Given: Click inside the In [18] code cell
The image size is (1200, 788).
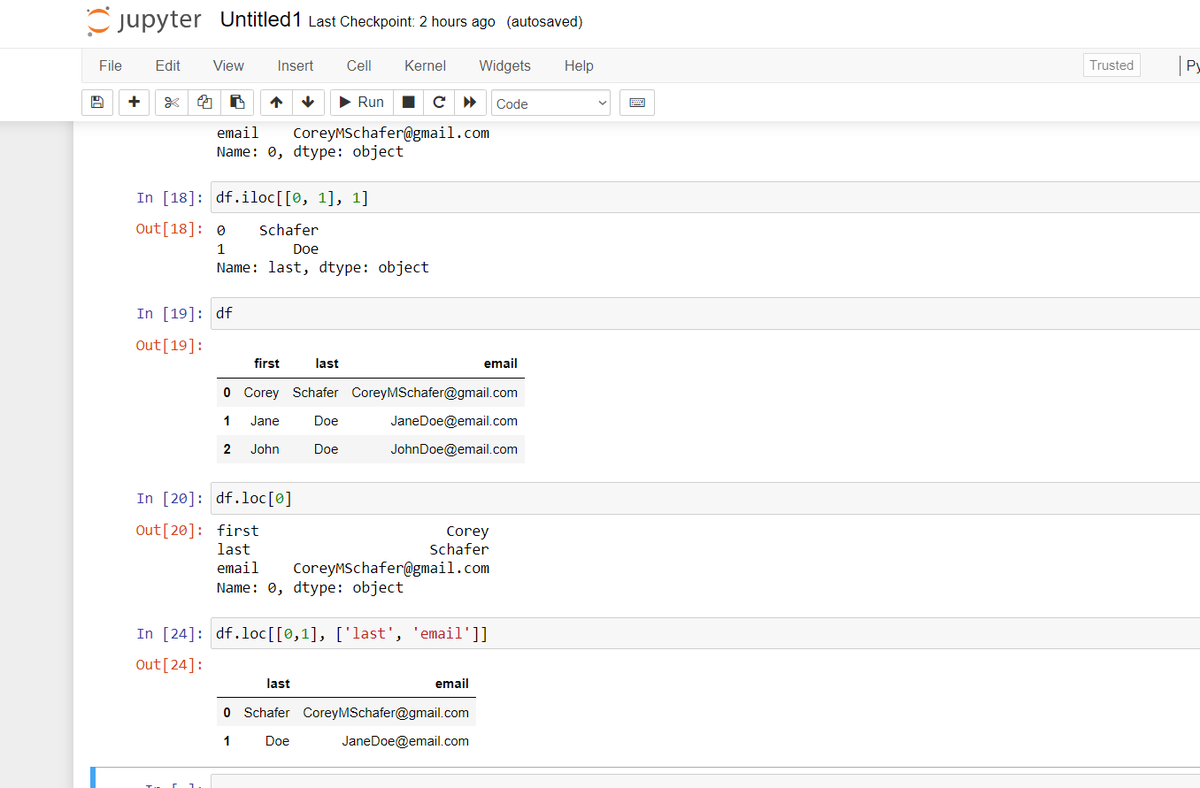Looking at the screenshot, I should pyautogui.click(x=705, y=197).
